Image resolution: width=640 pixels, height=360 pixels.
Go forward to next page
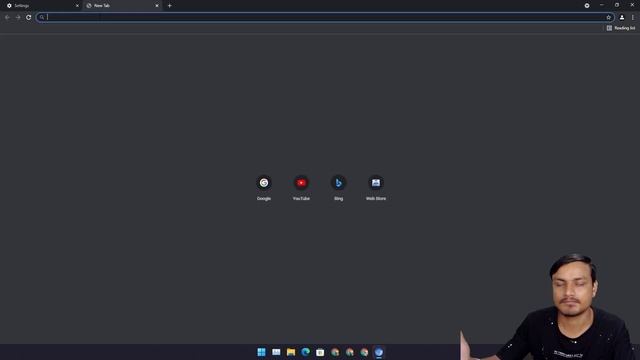(18, 17)
